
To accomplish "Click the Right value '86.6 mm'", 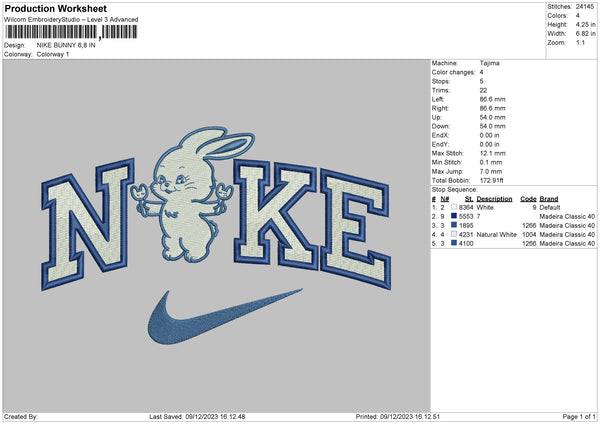I will coord(492,108).
